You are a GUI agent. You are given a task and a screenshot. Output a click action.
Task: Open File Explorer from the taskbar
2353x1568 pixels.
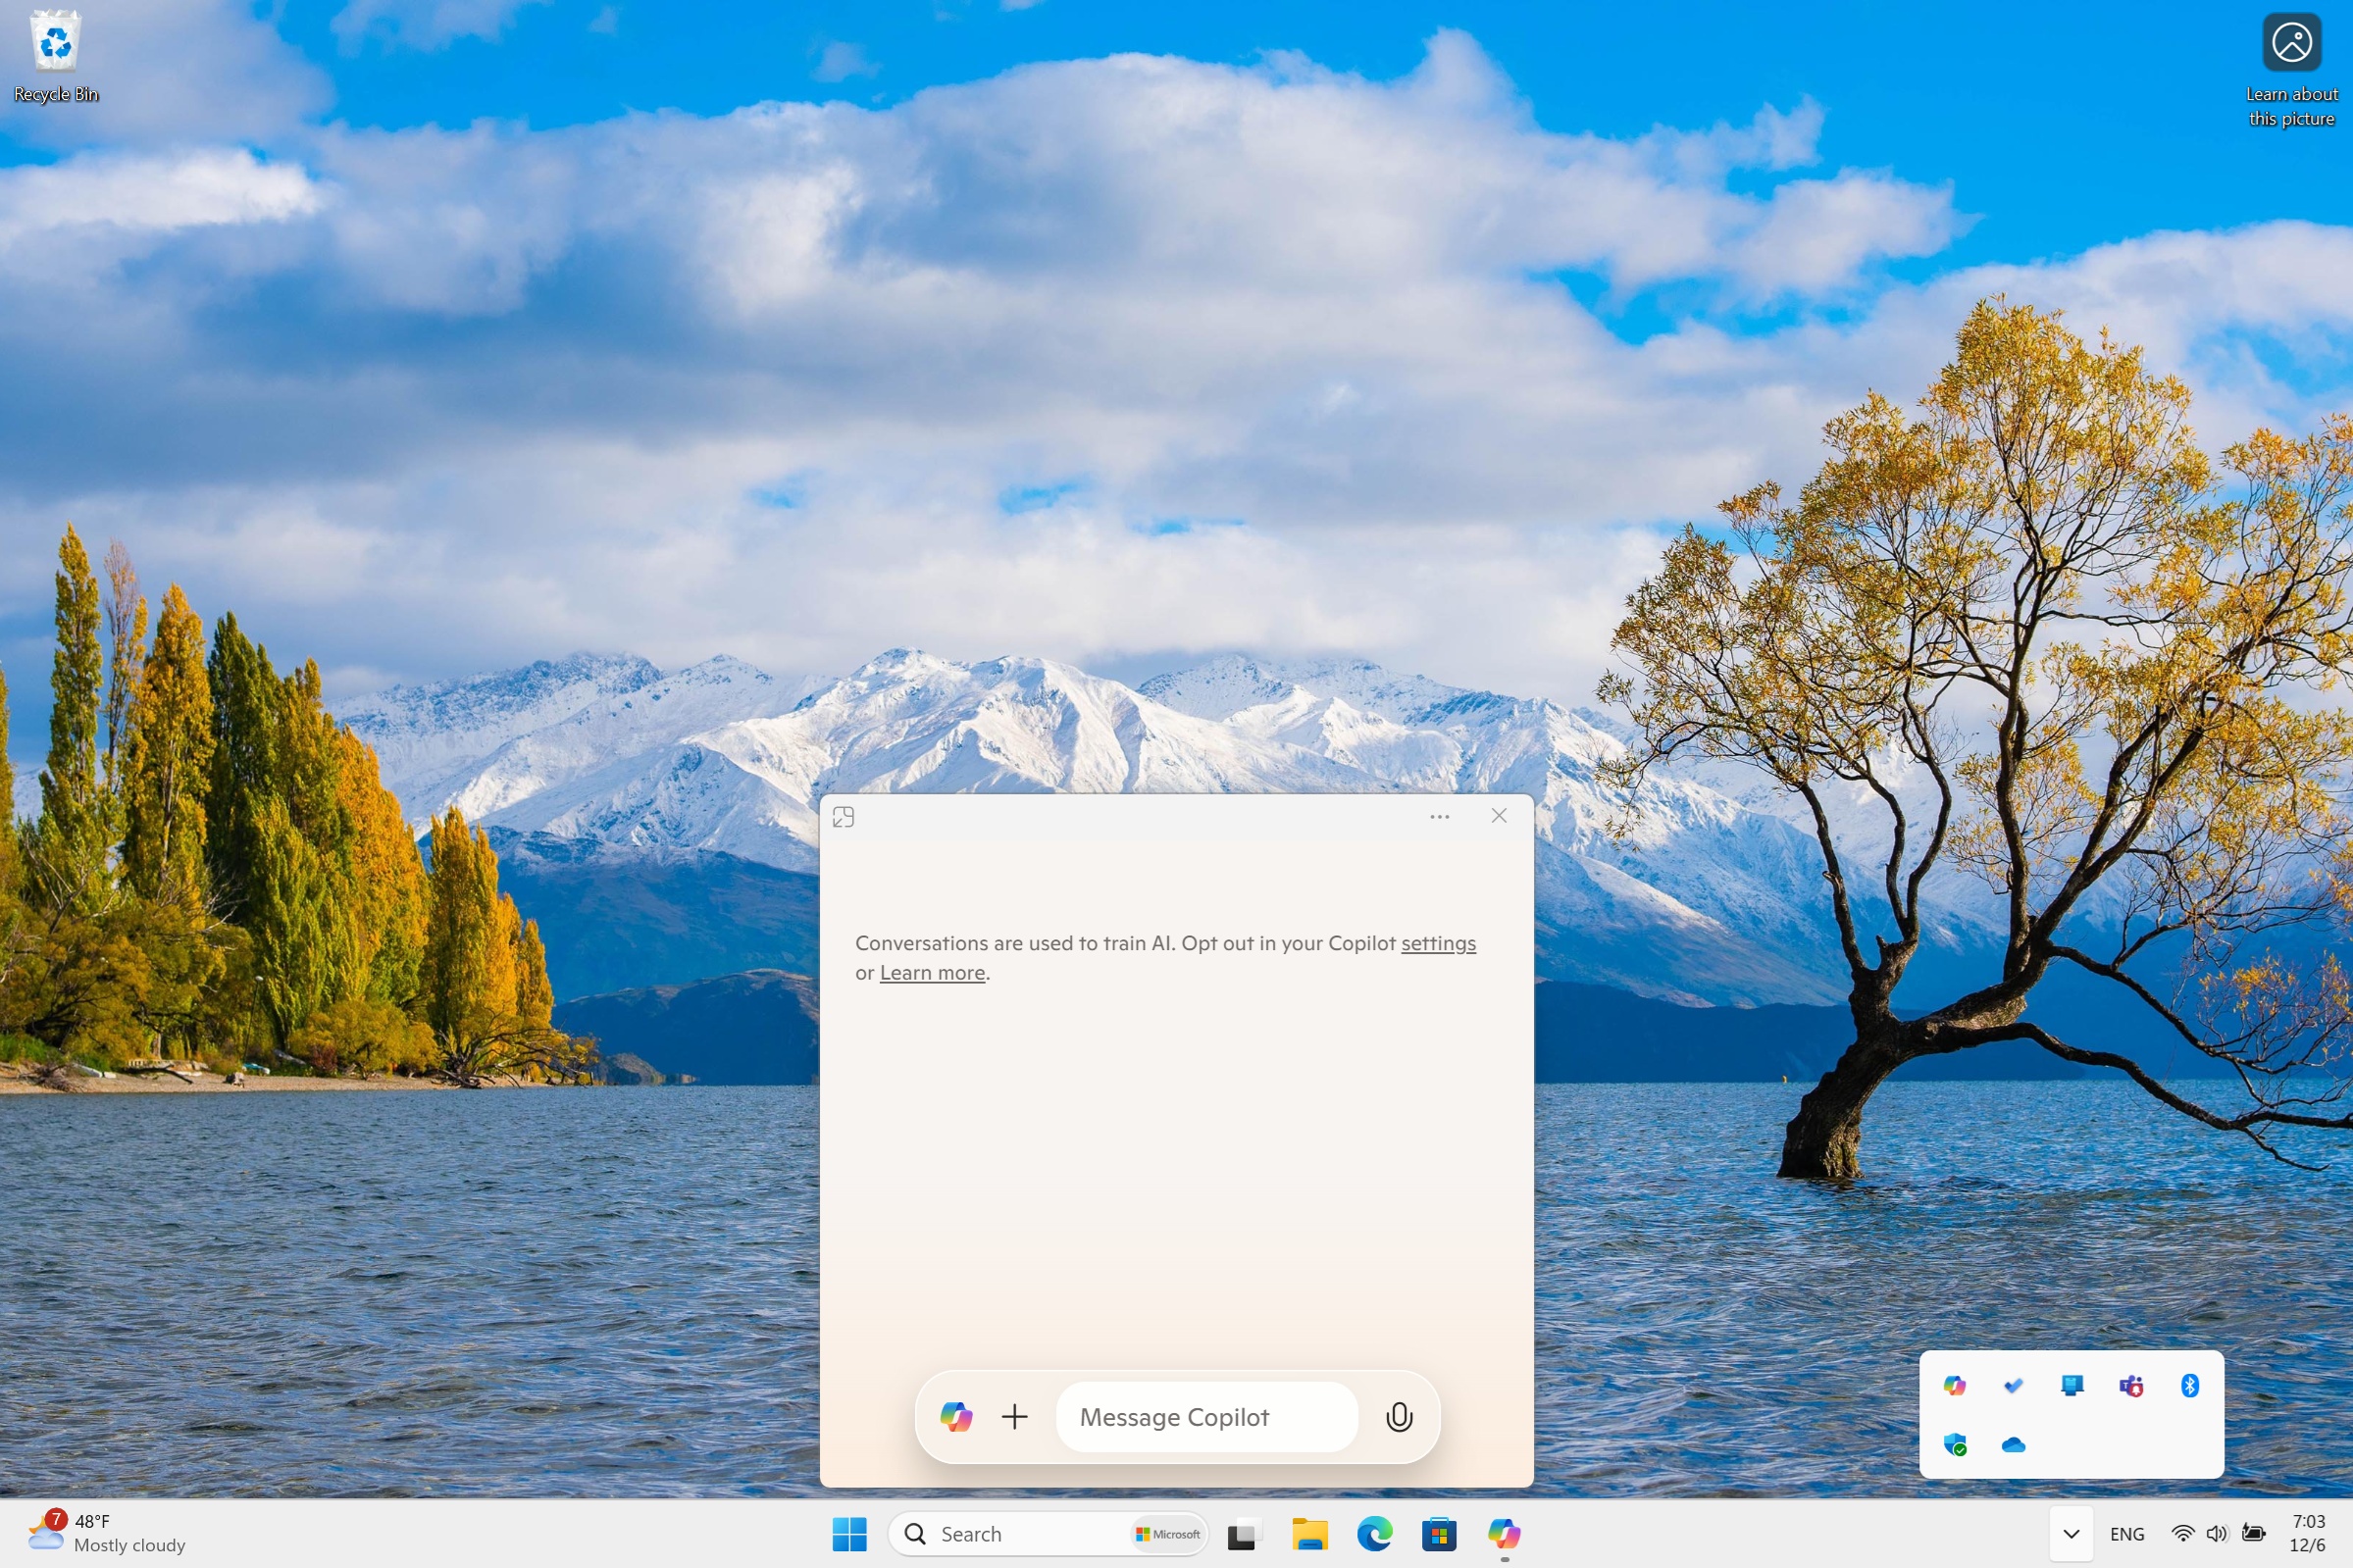coord(1309,1533)
